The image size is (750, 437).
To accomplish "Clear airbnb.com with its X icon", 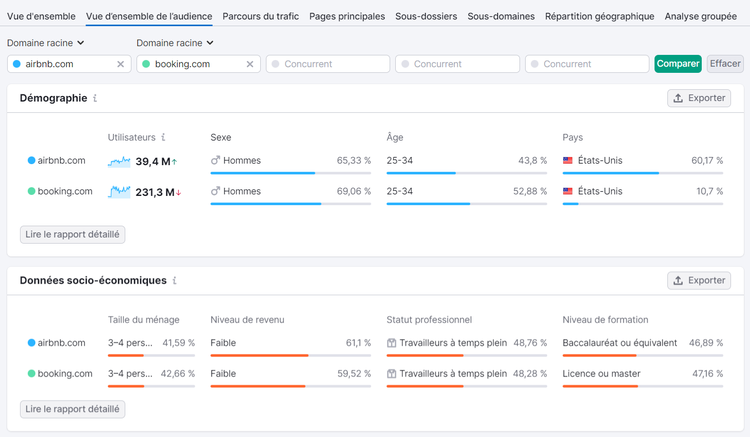I will coord(121,64).
